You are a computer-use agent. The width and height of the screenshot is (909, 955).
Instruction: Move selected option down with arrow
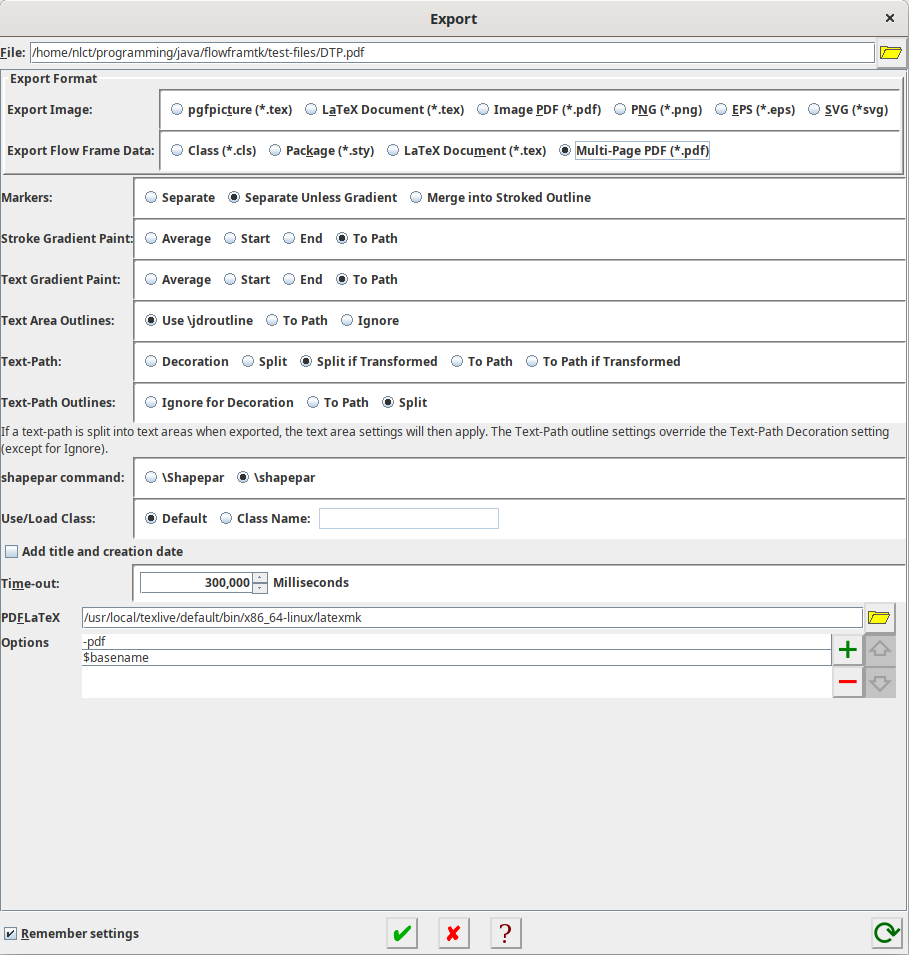click(880, 682)
